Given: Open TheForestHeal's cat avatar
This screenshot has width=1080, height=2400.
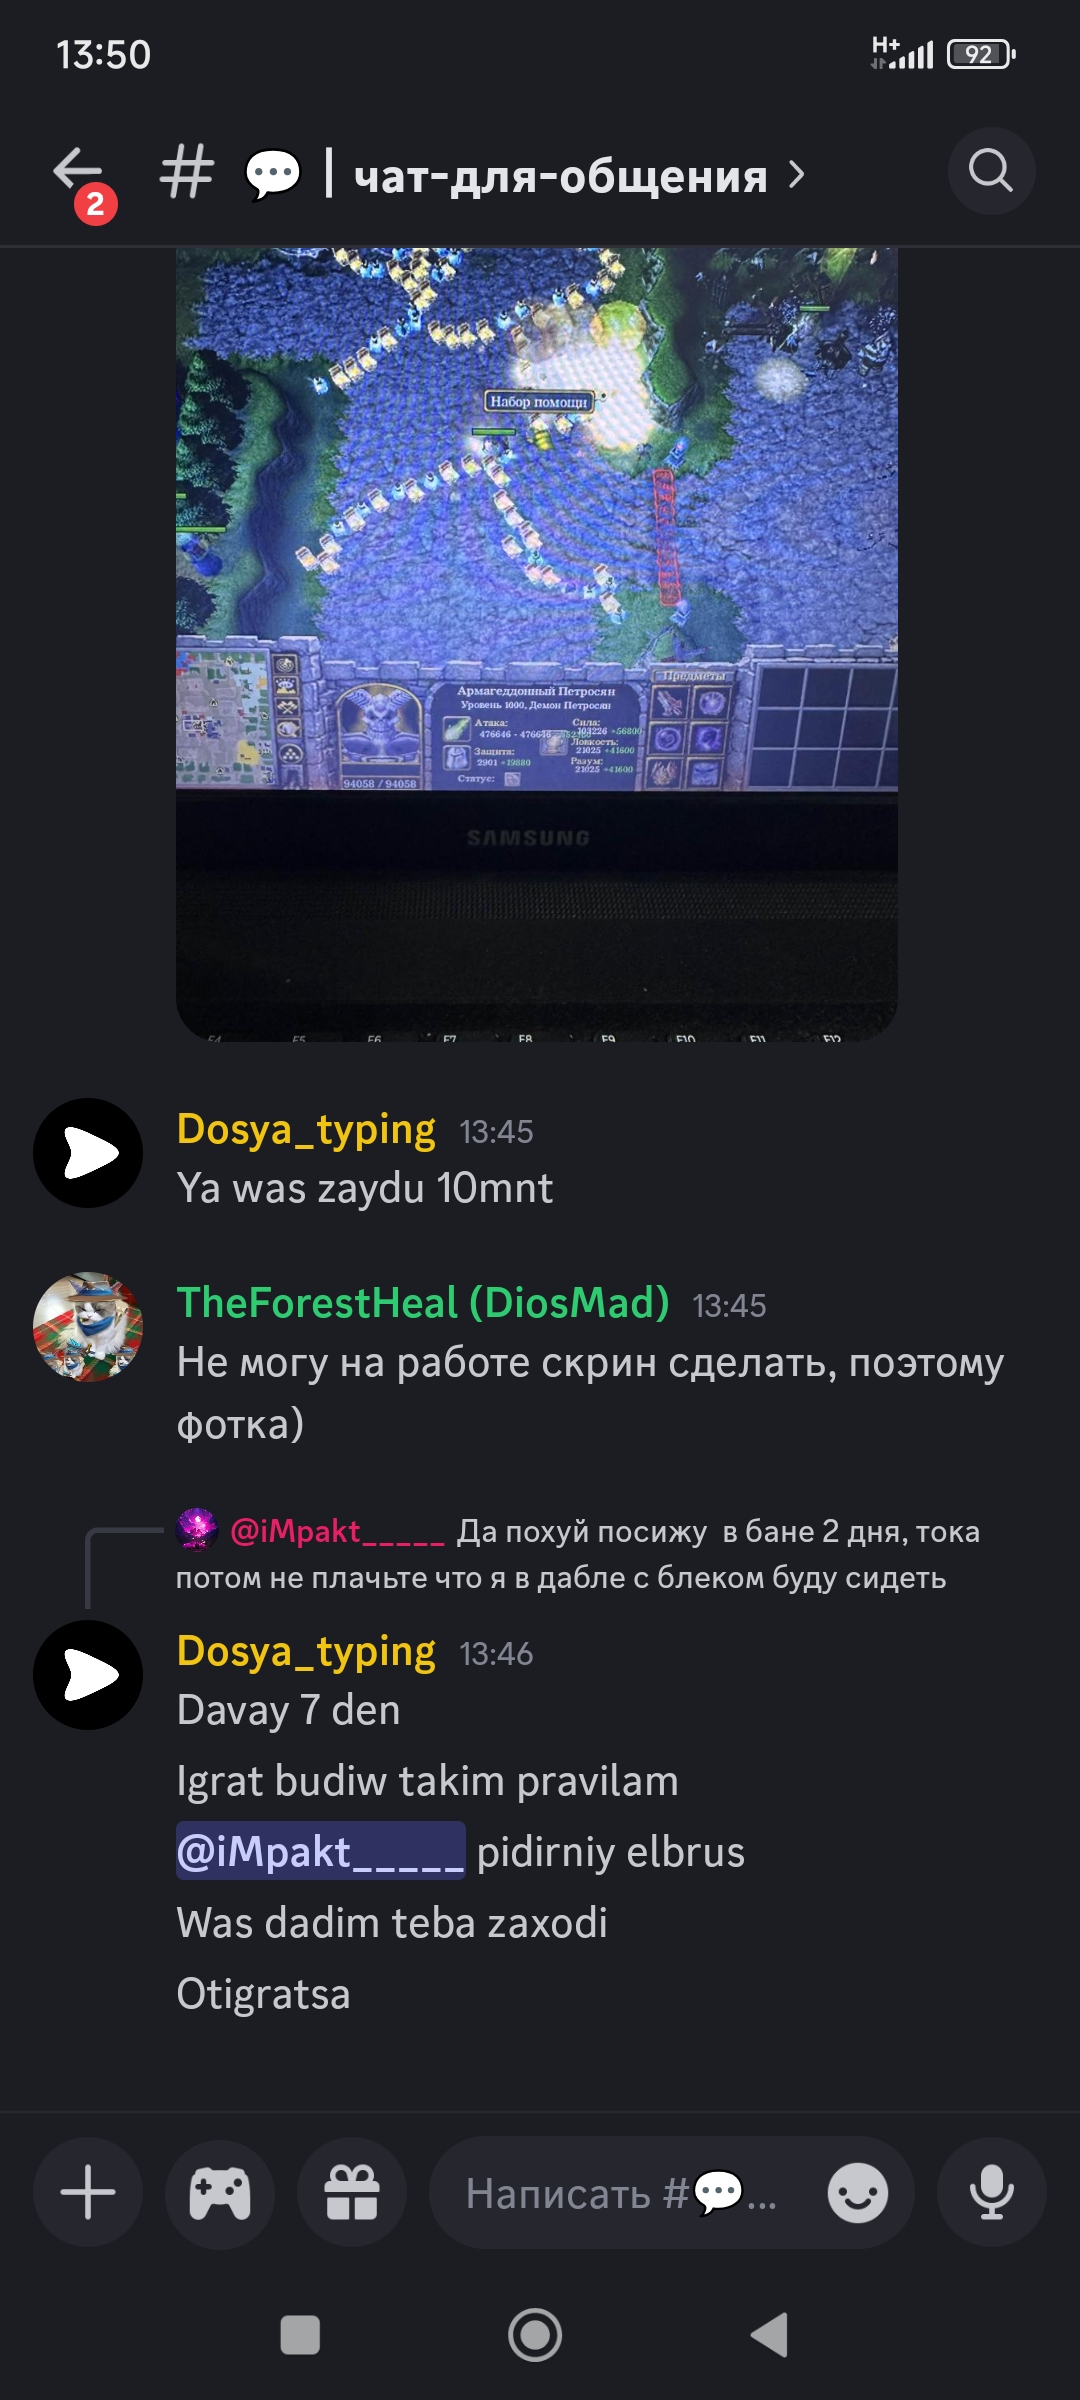Looking at the screenshot, I should pyautogui.click(x=88, y=1327).
